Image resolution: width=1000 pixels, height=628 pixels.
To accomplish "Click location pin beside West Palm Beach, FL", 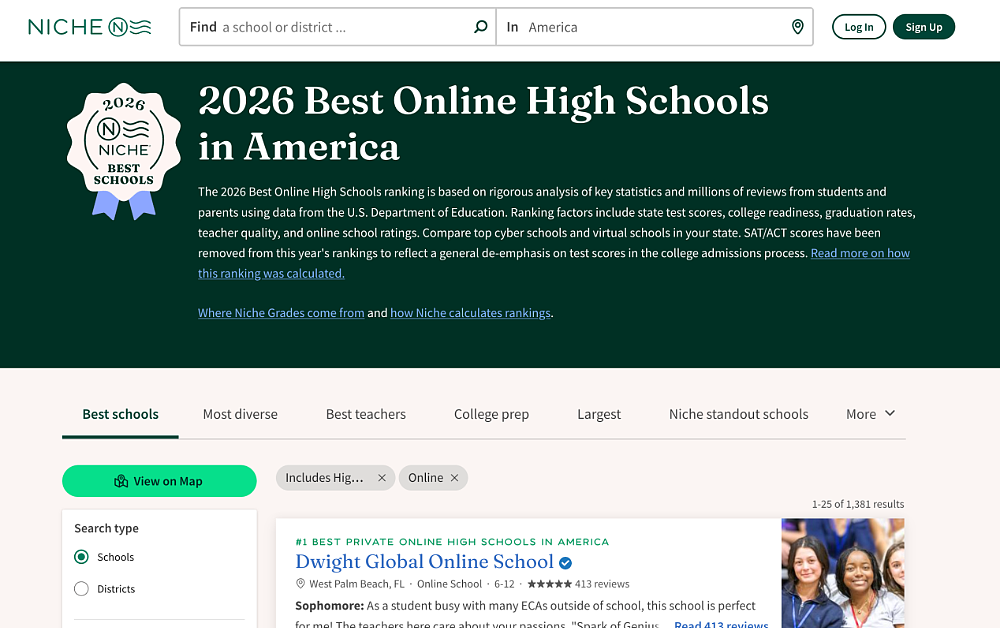I will click(300, 583).
